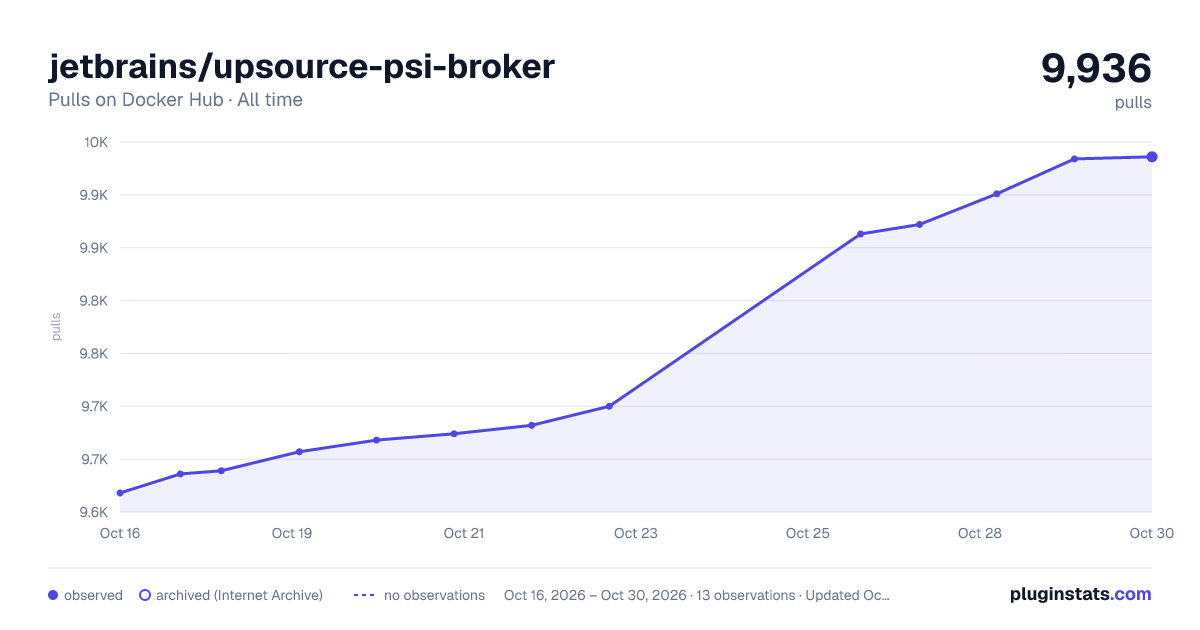Screen dimensions: 1200x630
Task: Click the '10K' y-axis label
Action: 96,142
